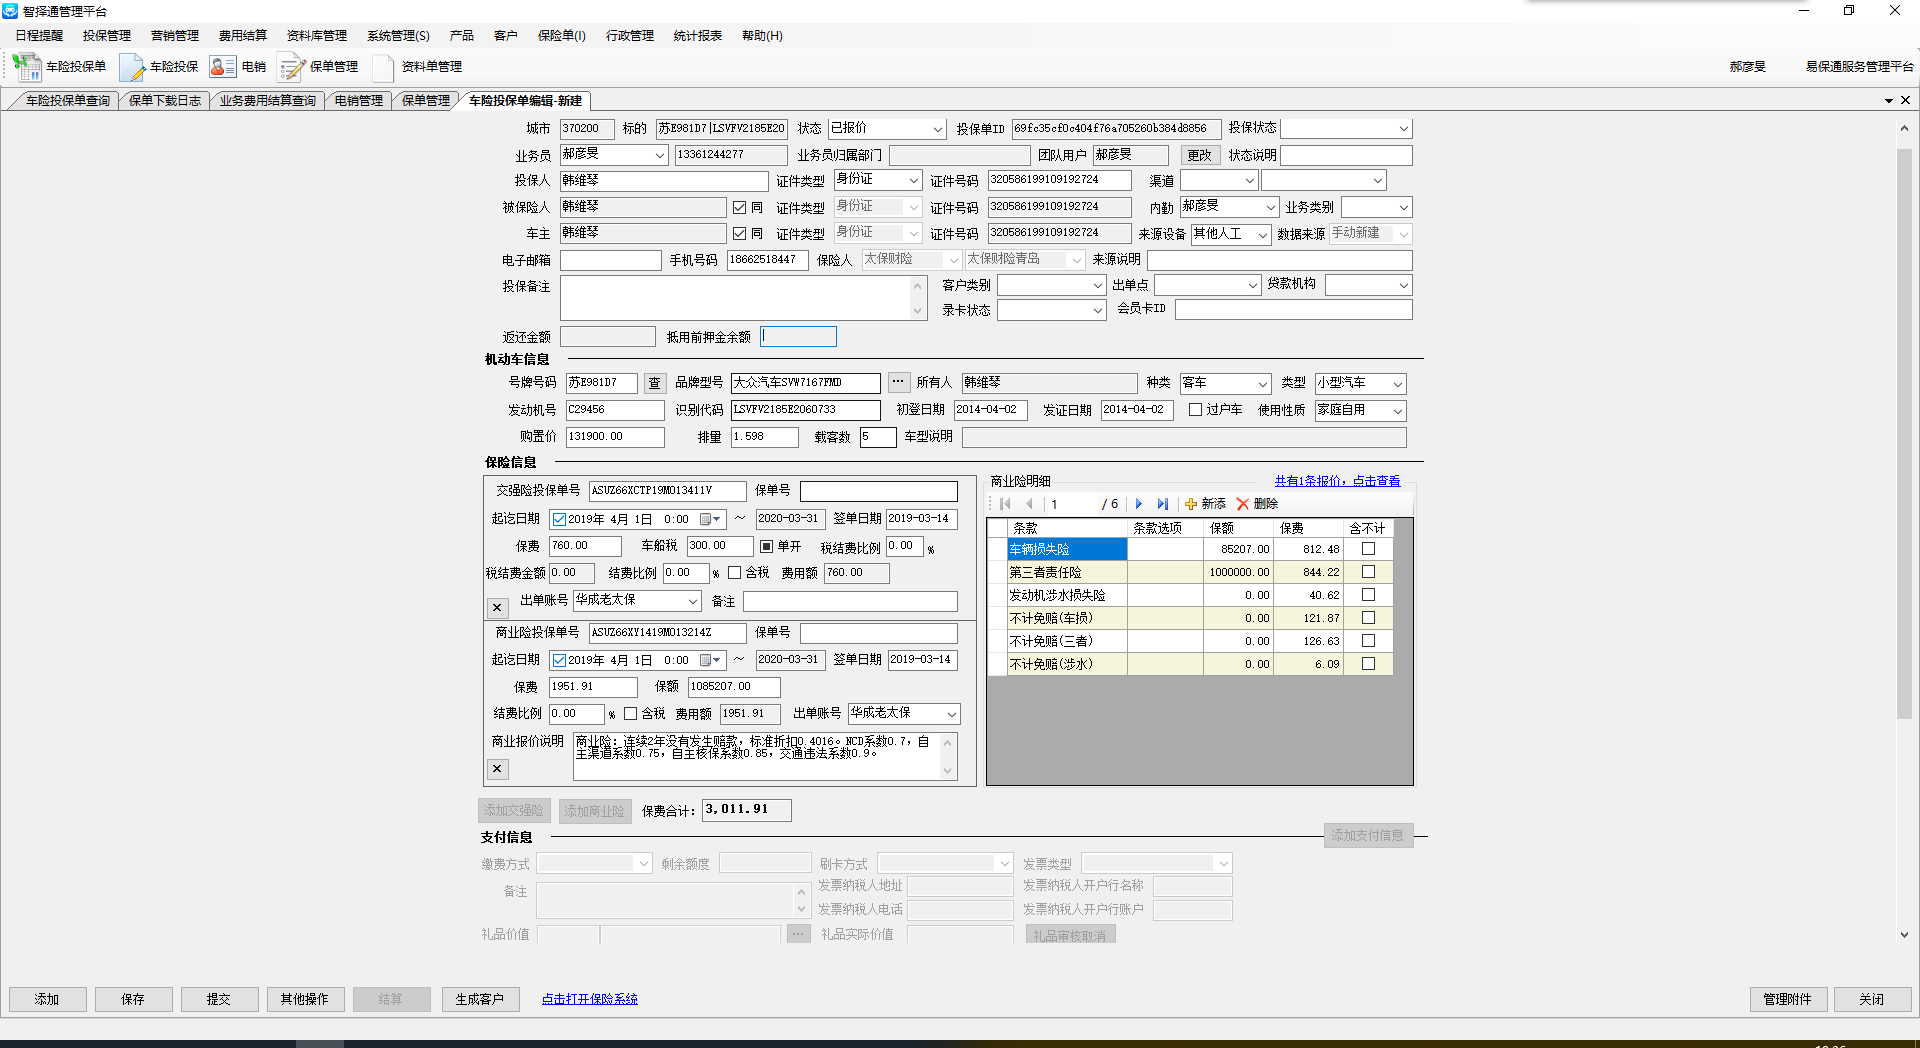Jump to last record in 商业险明细
Viewport: 1920px width, 1048px height.
point(1162,504)
